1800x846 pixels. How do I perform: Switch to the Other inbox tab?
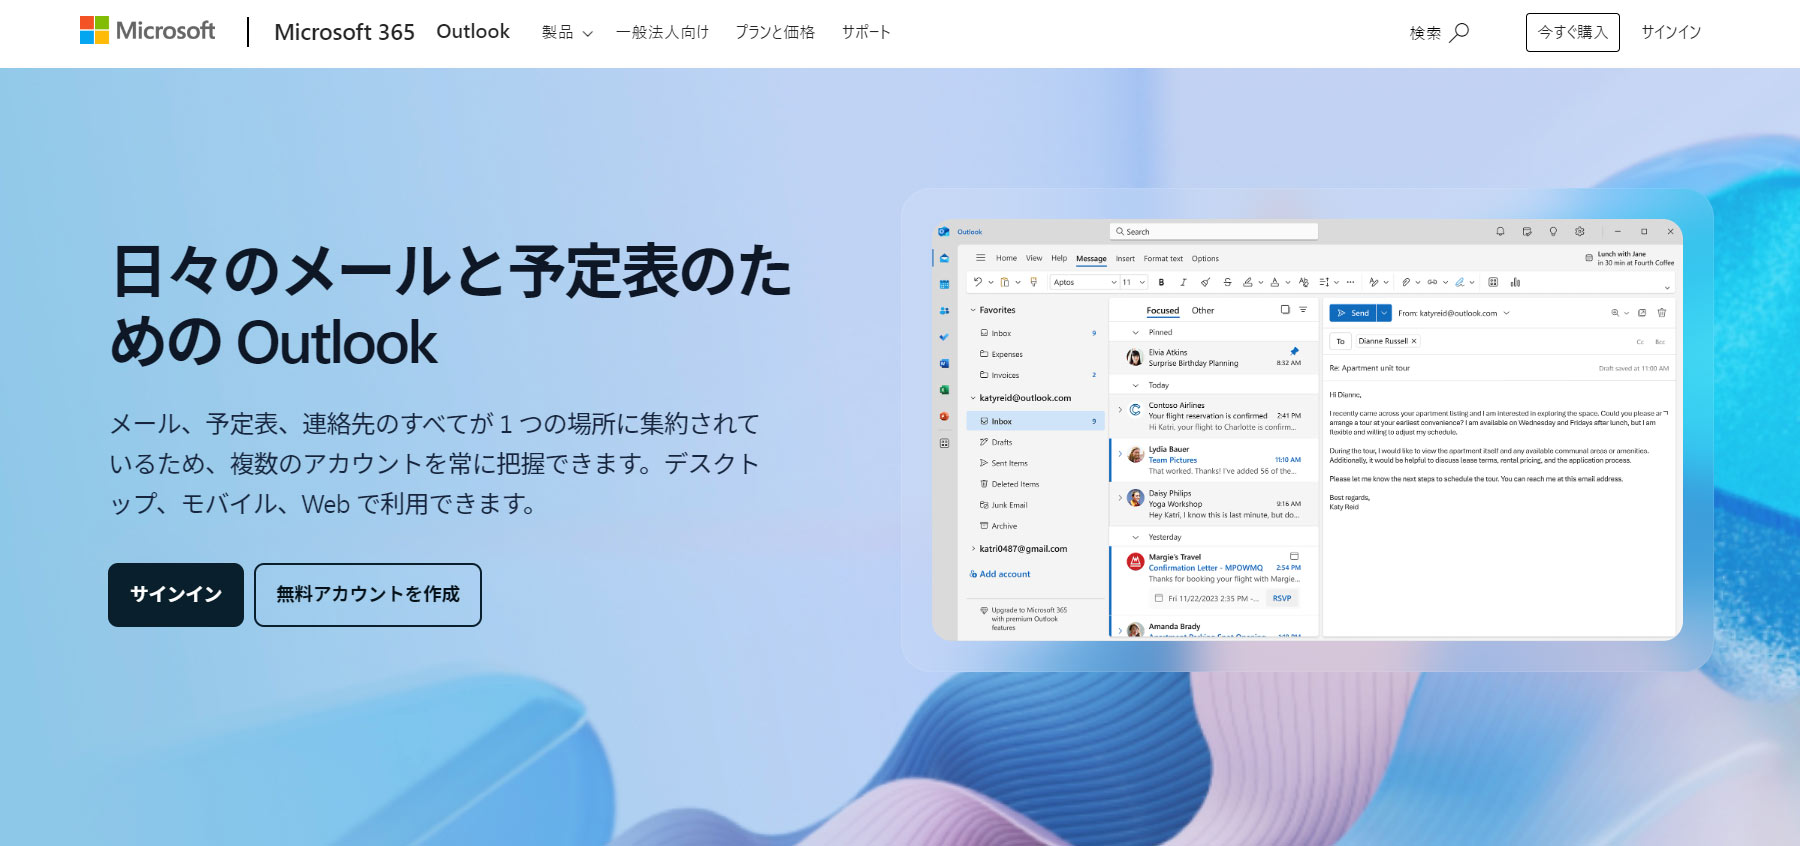1203,310
